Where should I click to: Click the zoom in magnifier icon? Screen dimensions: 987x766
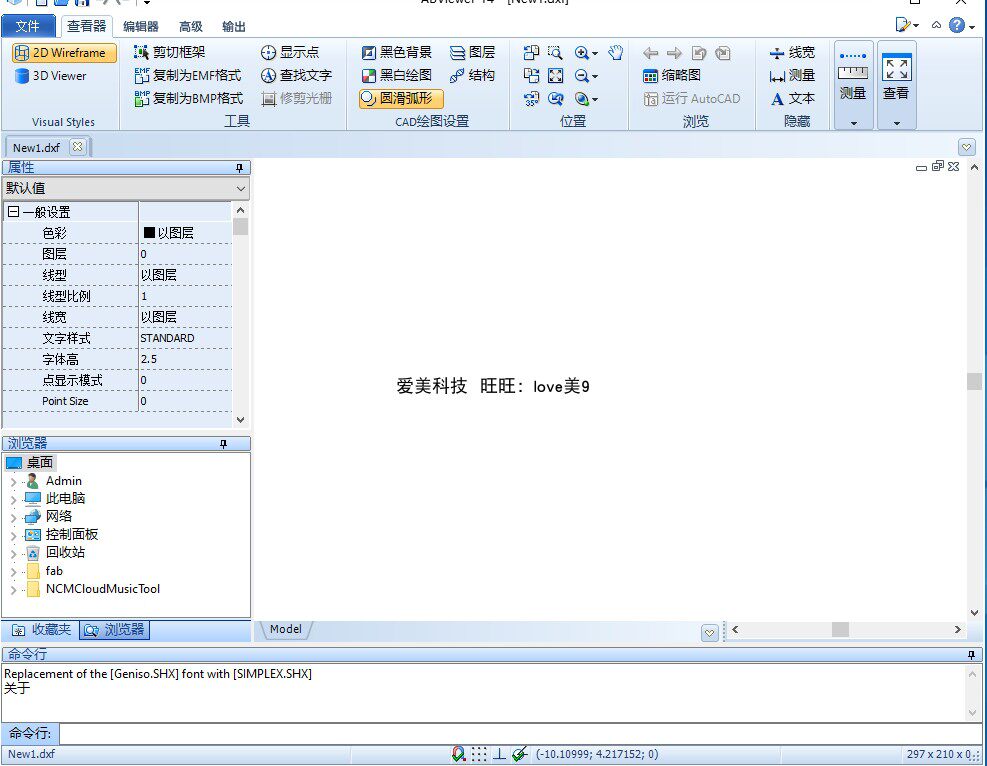click(582, 53)
